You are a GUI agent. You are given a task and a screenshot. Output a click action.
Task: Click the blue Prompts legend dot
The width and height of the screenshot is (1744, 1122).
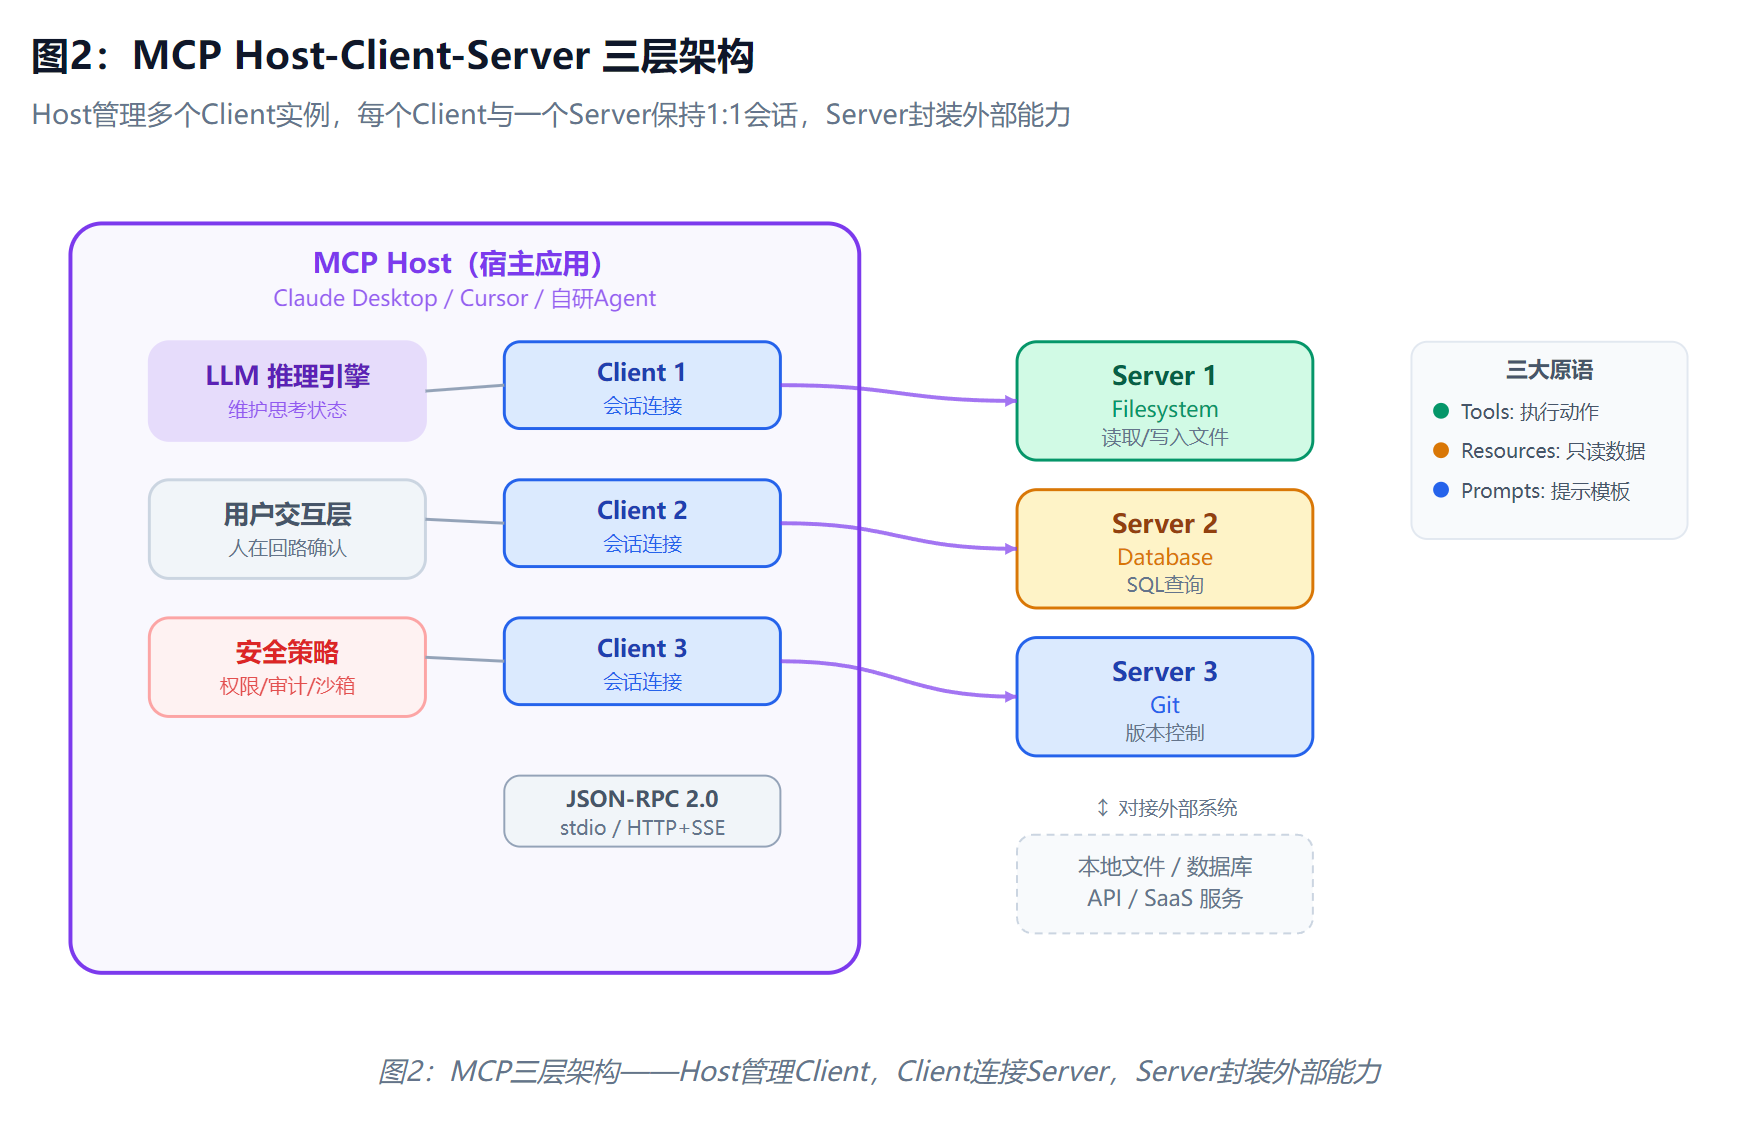(x=1441, y=490)
